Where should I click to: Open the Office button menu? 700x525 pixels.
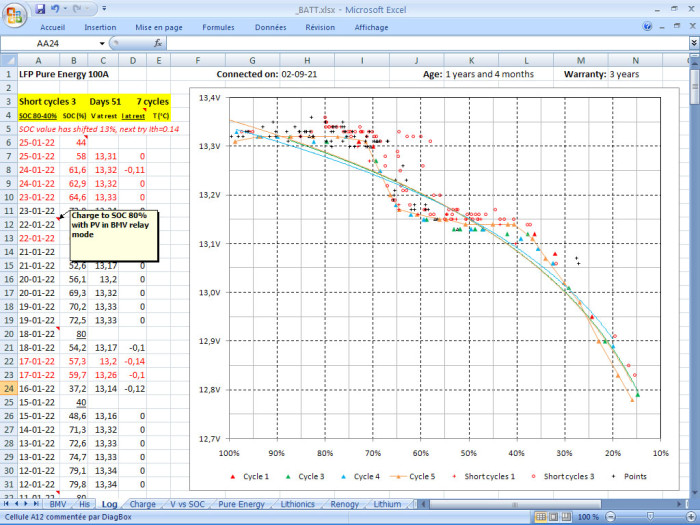tap(14, 15)
